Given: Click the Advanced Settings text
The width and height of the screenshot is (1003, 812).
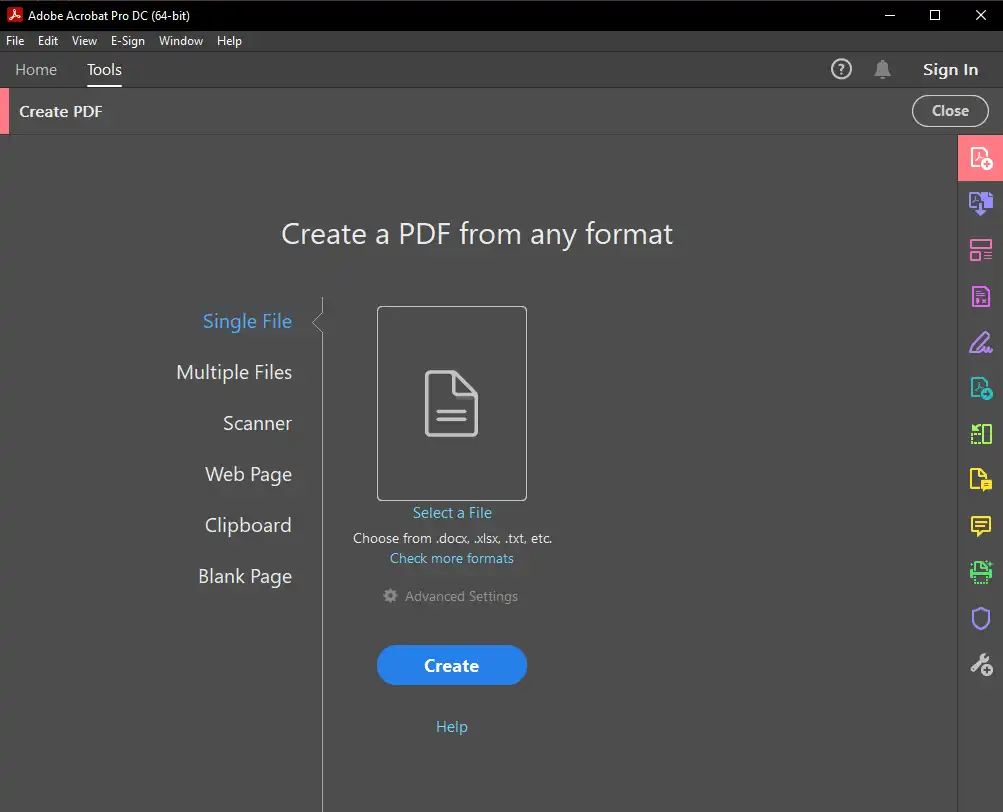Looking at the screenshot, I should click(461, 596).
